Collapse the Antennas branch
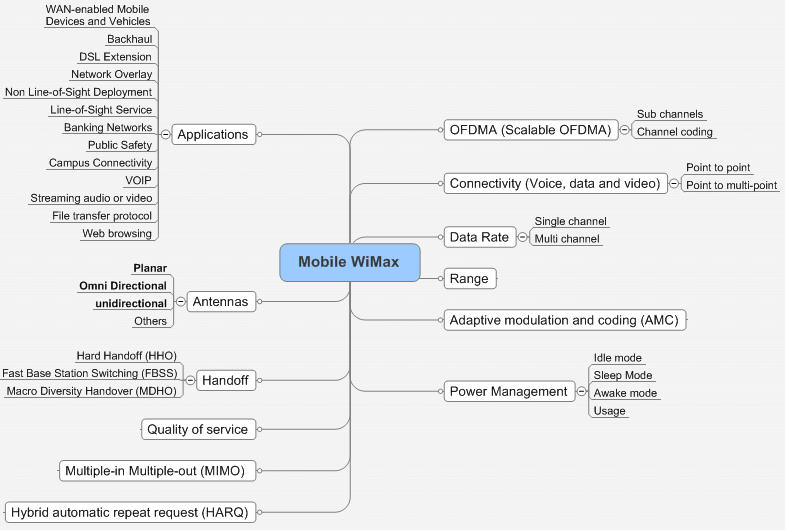Viewport: 785px width, 530px height. click(x=180, y=301)
